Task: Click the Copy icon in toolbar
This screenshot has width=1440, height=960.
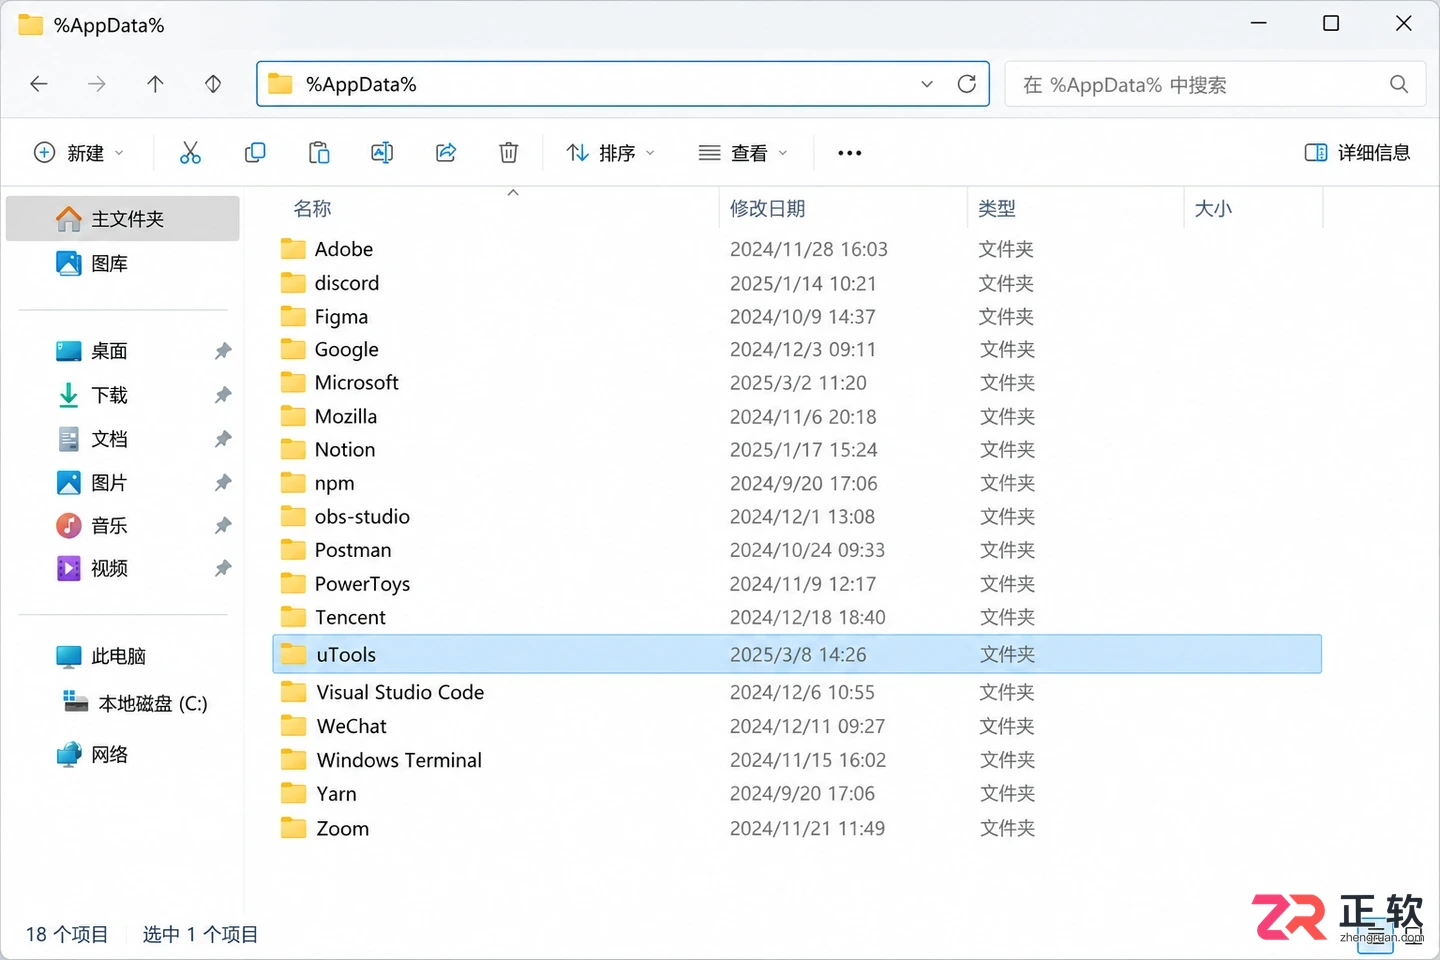Action: coord(255,153)
